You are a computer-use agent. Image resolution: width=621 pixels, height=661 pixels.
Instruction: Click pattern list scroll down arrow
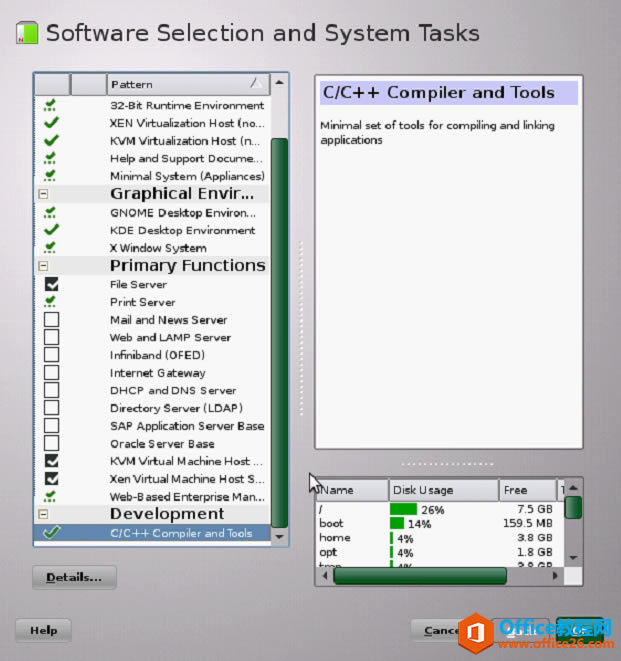click(279, 537)
